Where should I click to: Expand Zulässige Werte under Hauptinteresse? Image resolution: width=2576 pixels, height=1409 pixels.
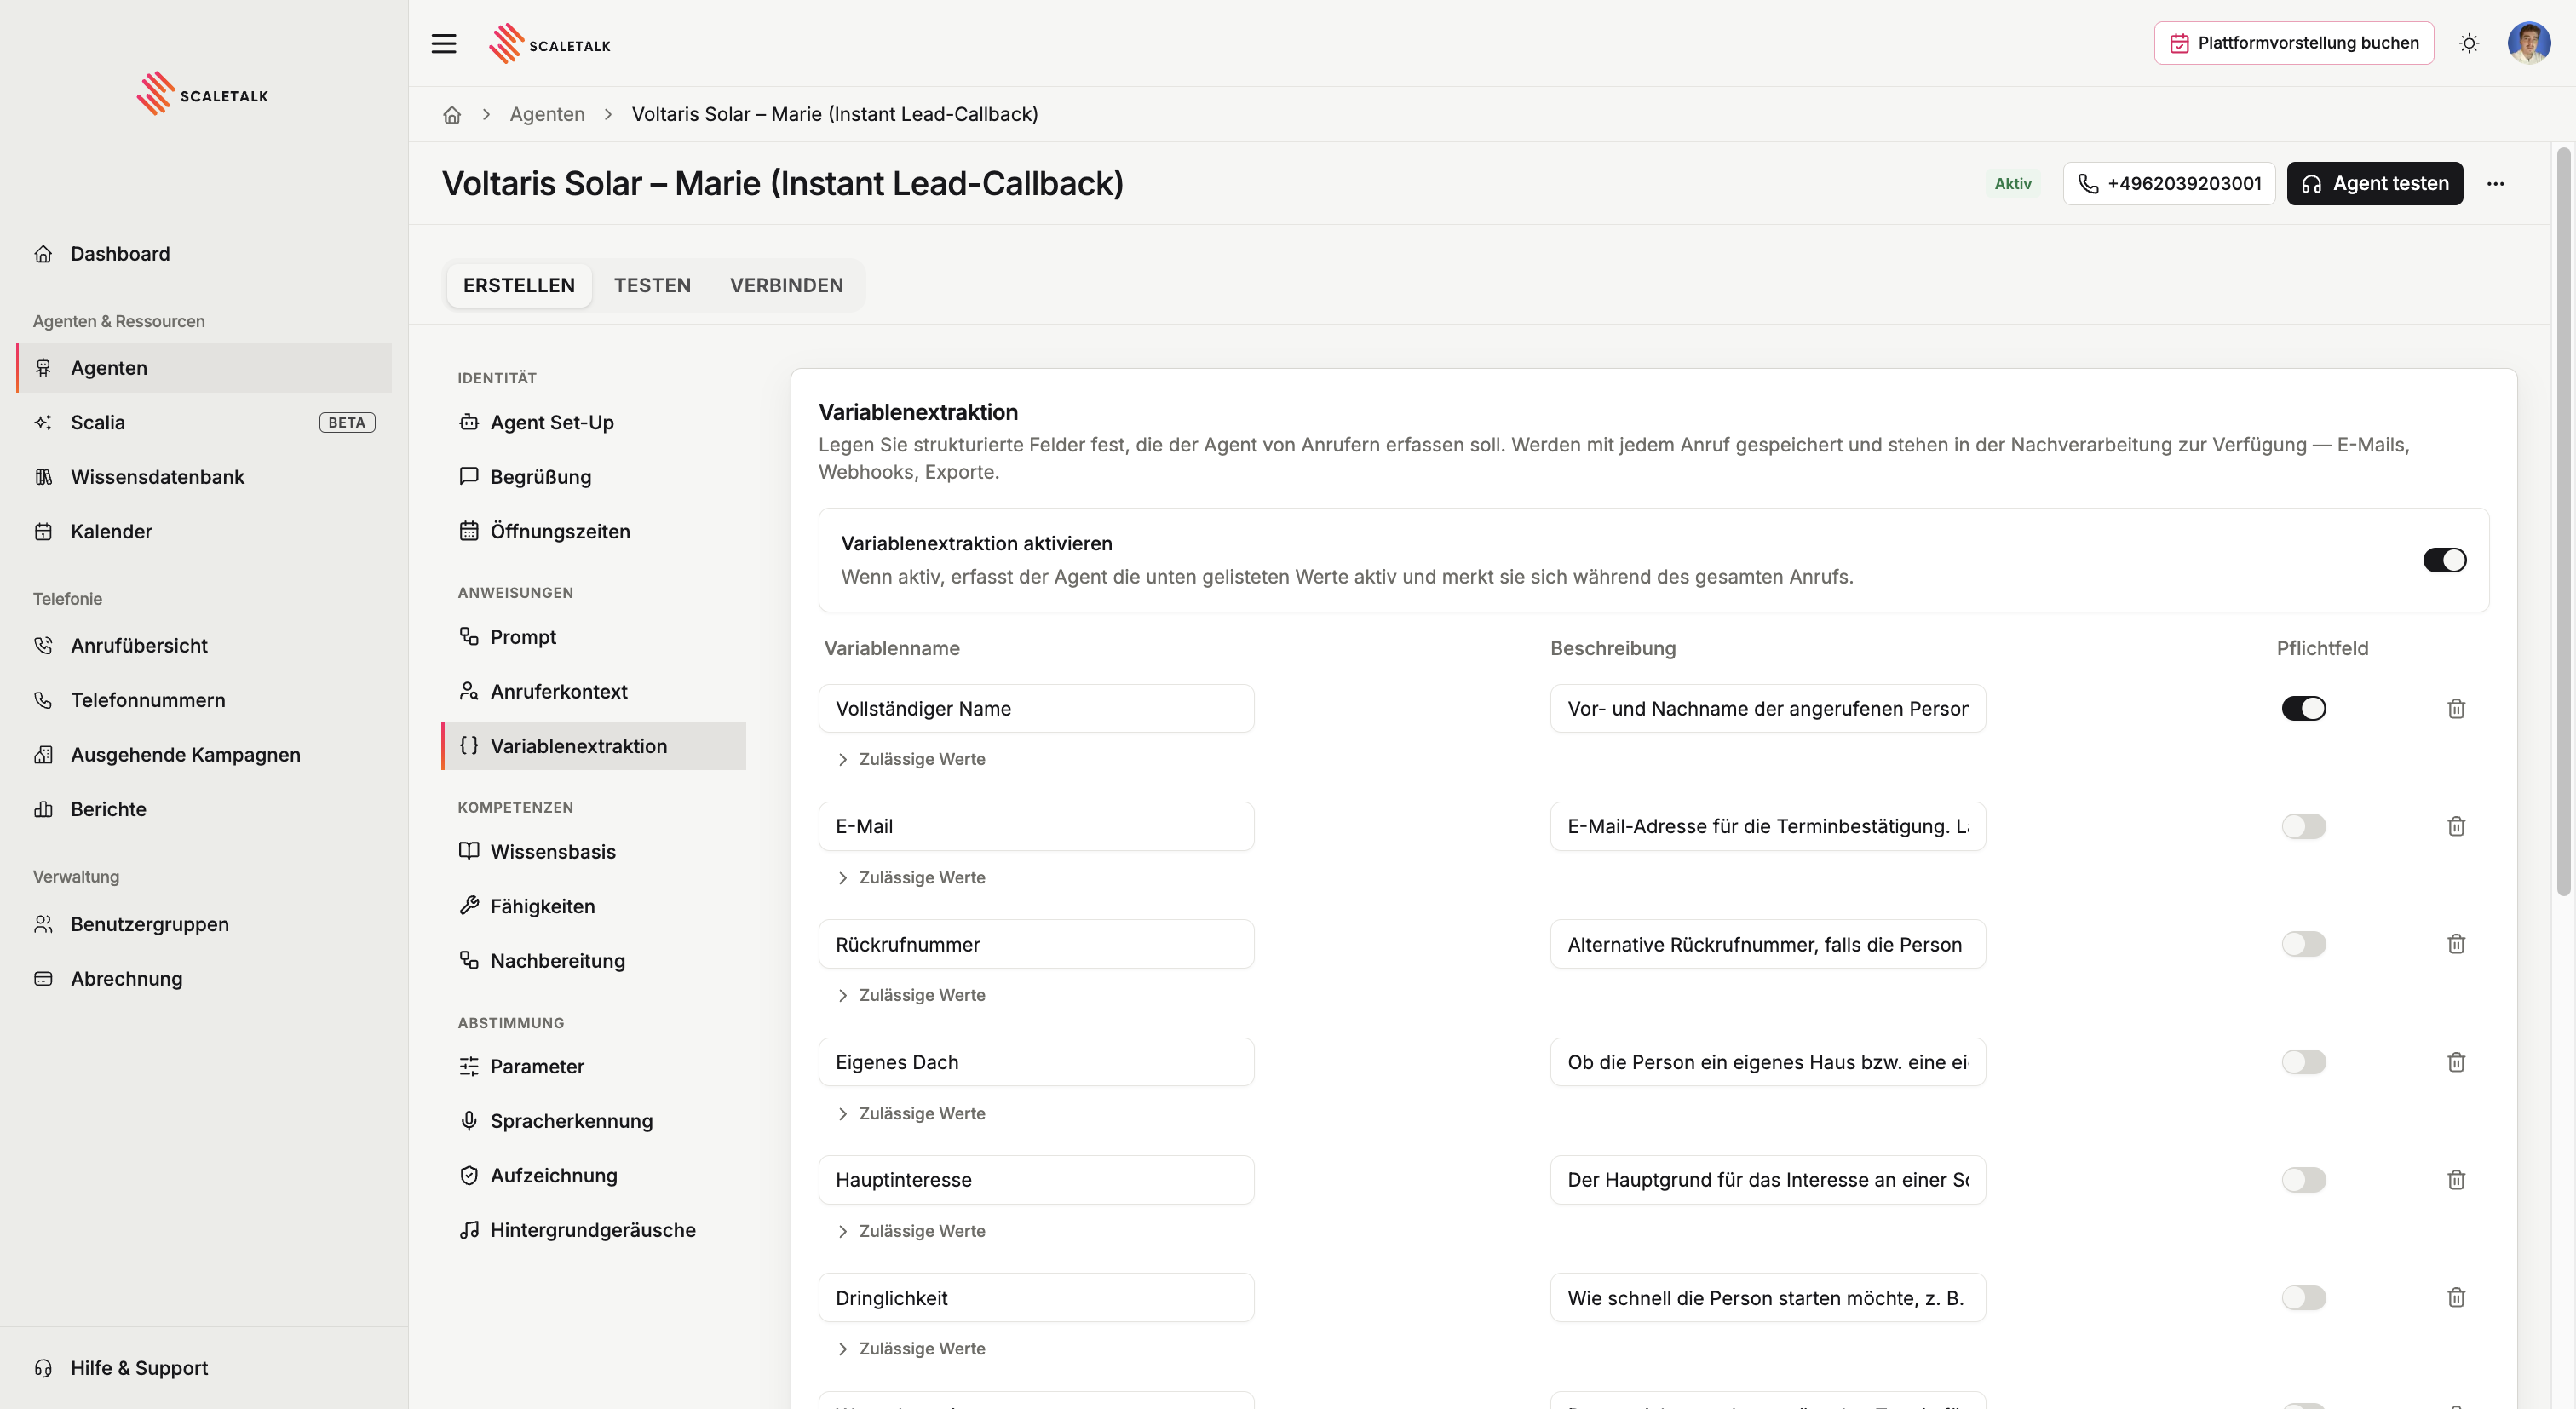(x=911, y=1232)
